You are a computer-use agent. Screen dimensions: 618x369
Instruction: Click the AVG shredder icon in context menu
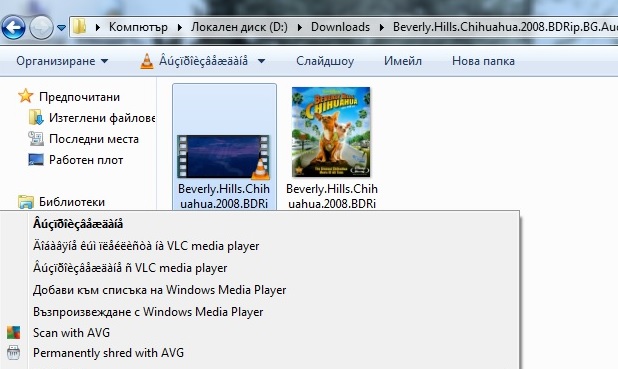(x=13, y=352)
